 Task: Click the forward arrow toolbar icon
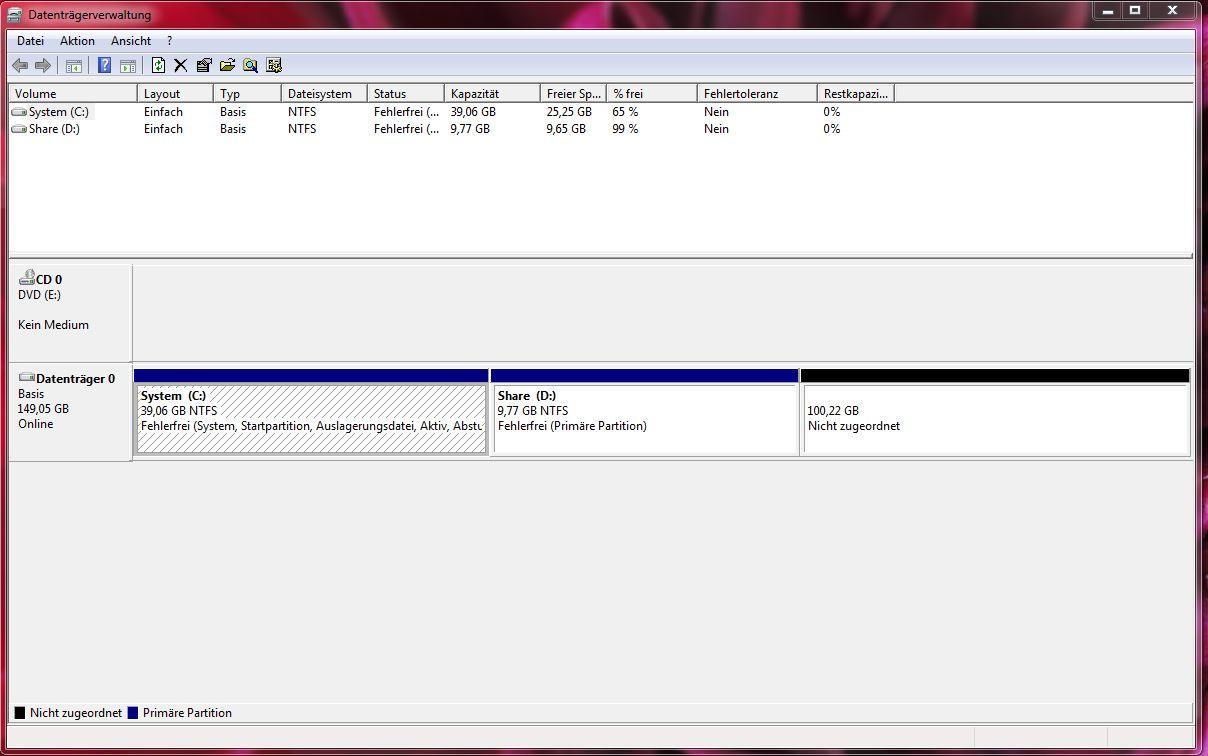pos(43,66)
